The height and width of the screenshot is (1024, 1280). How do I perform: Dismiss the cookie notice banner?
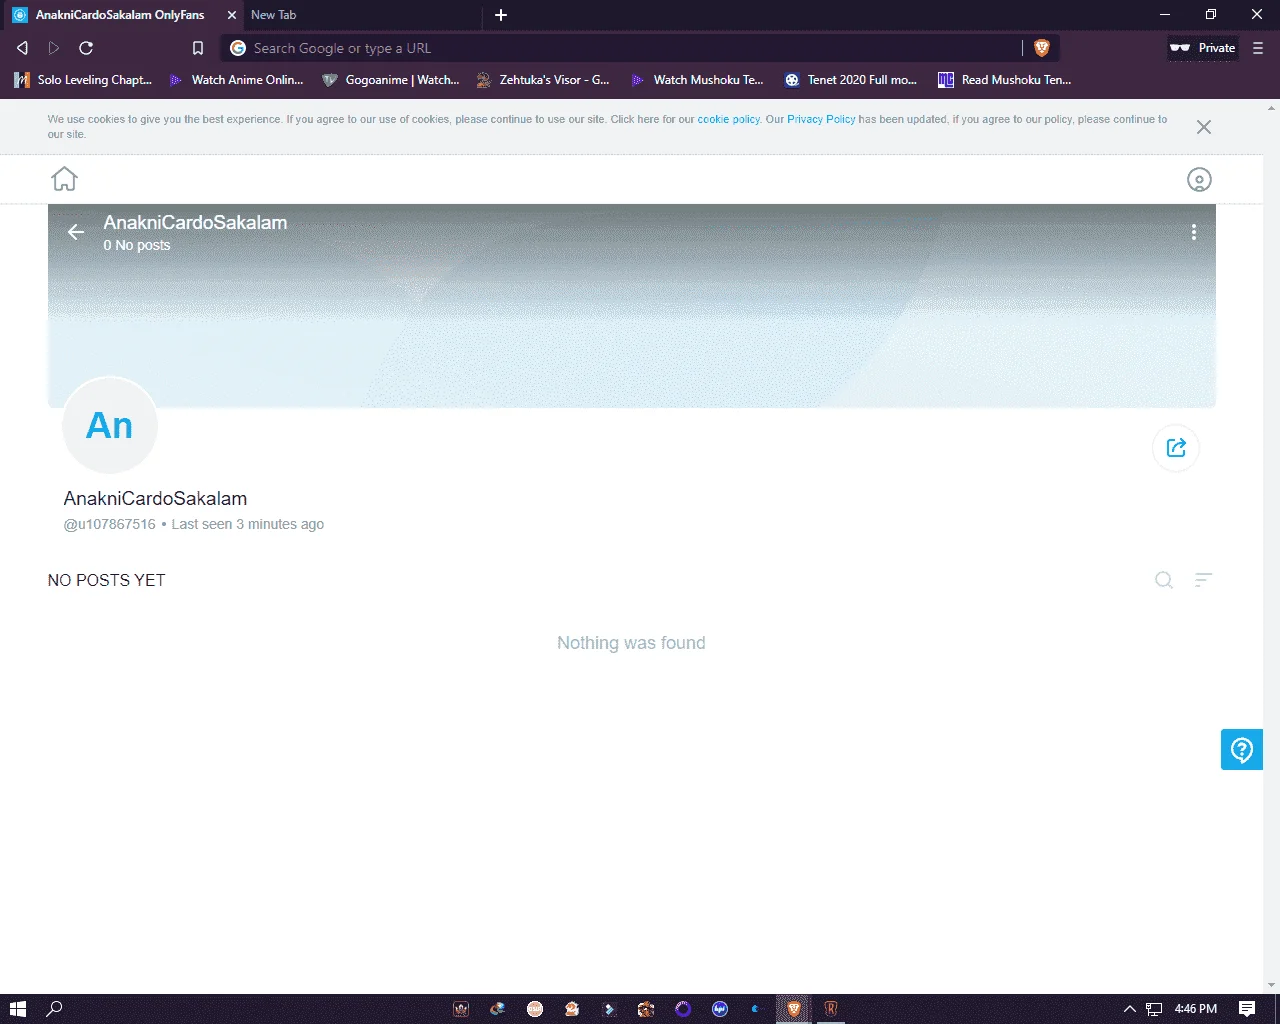(x=1204, y=127)
